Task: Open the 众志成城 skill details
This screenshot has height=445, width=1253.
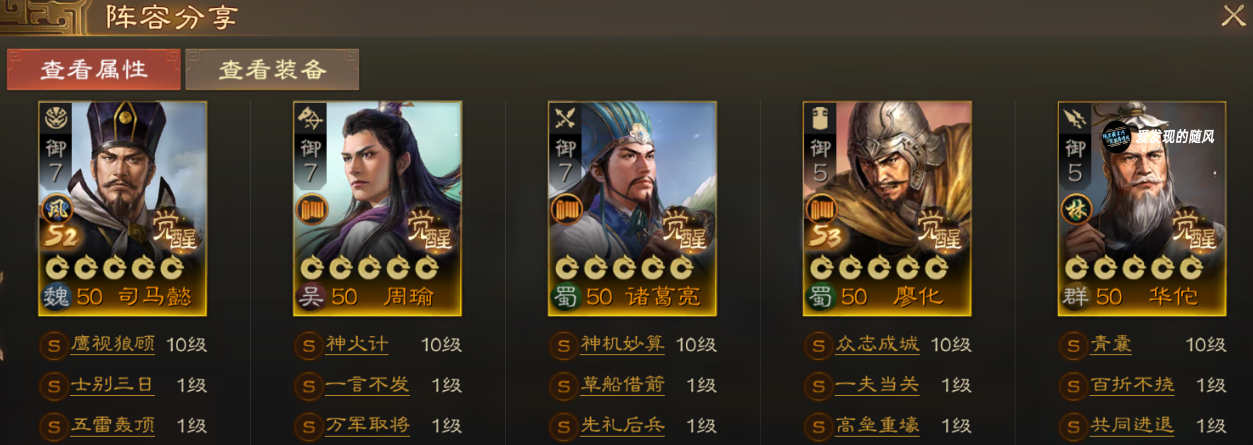Action: (876, 345)
